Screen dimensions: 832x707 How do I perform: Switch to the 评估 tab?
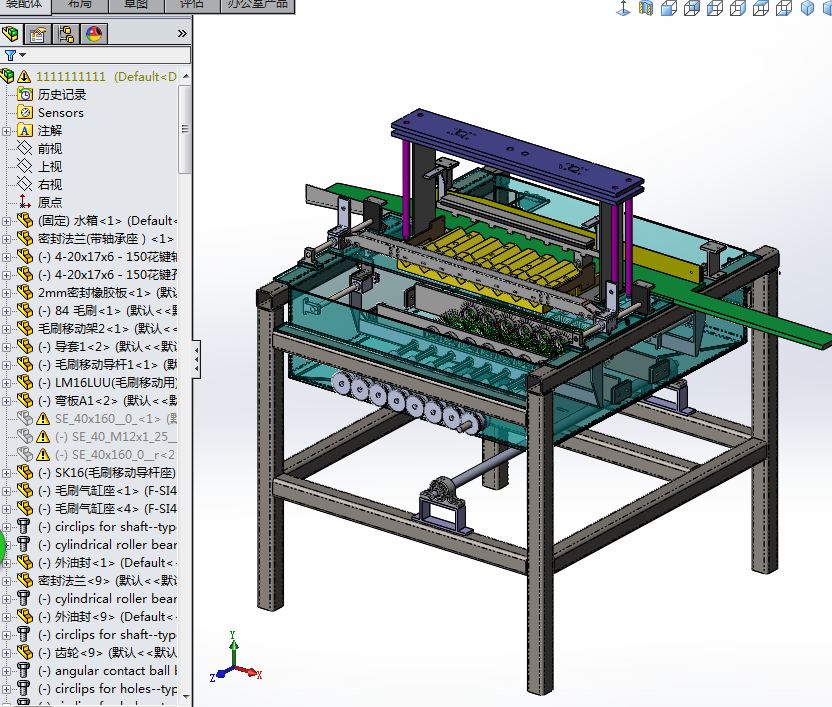pos(192,5)
